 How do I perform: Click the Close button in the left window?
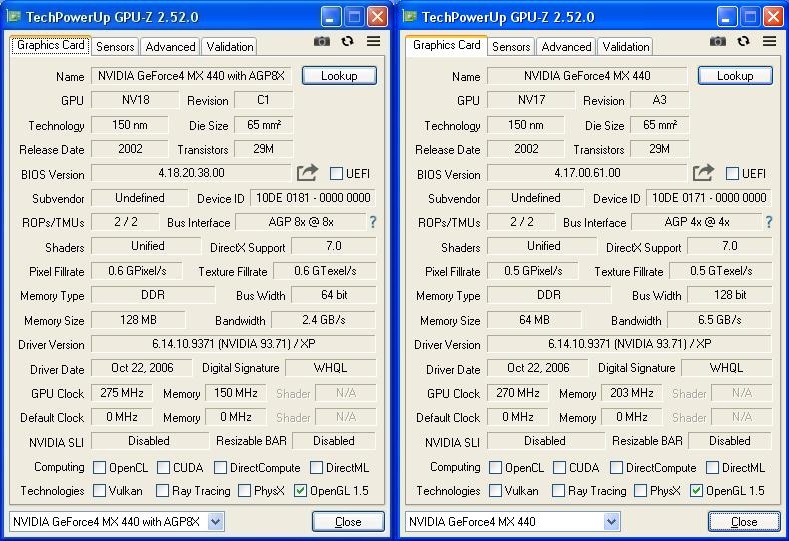[x=348, y=521]
